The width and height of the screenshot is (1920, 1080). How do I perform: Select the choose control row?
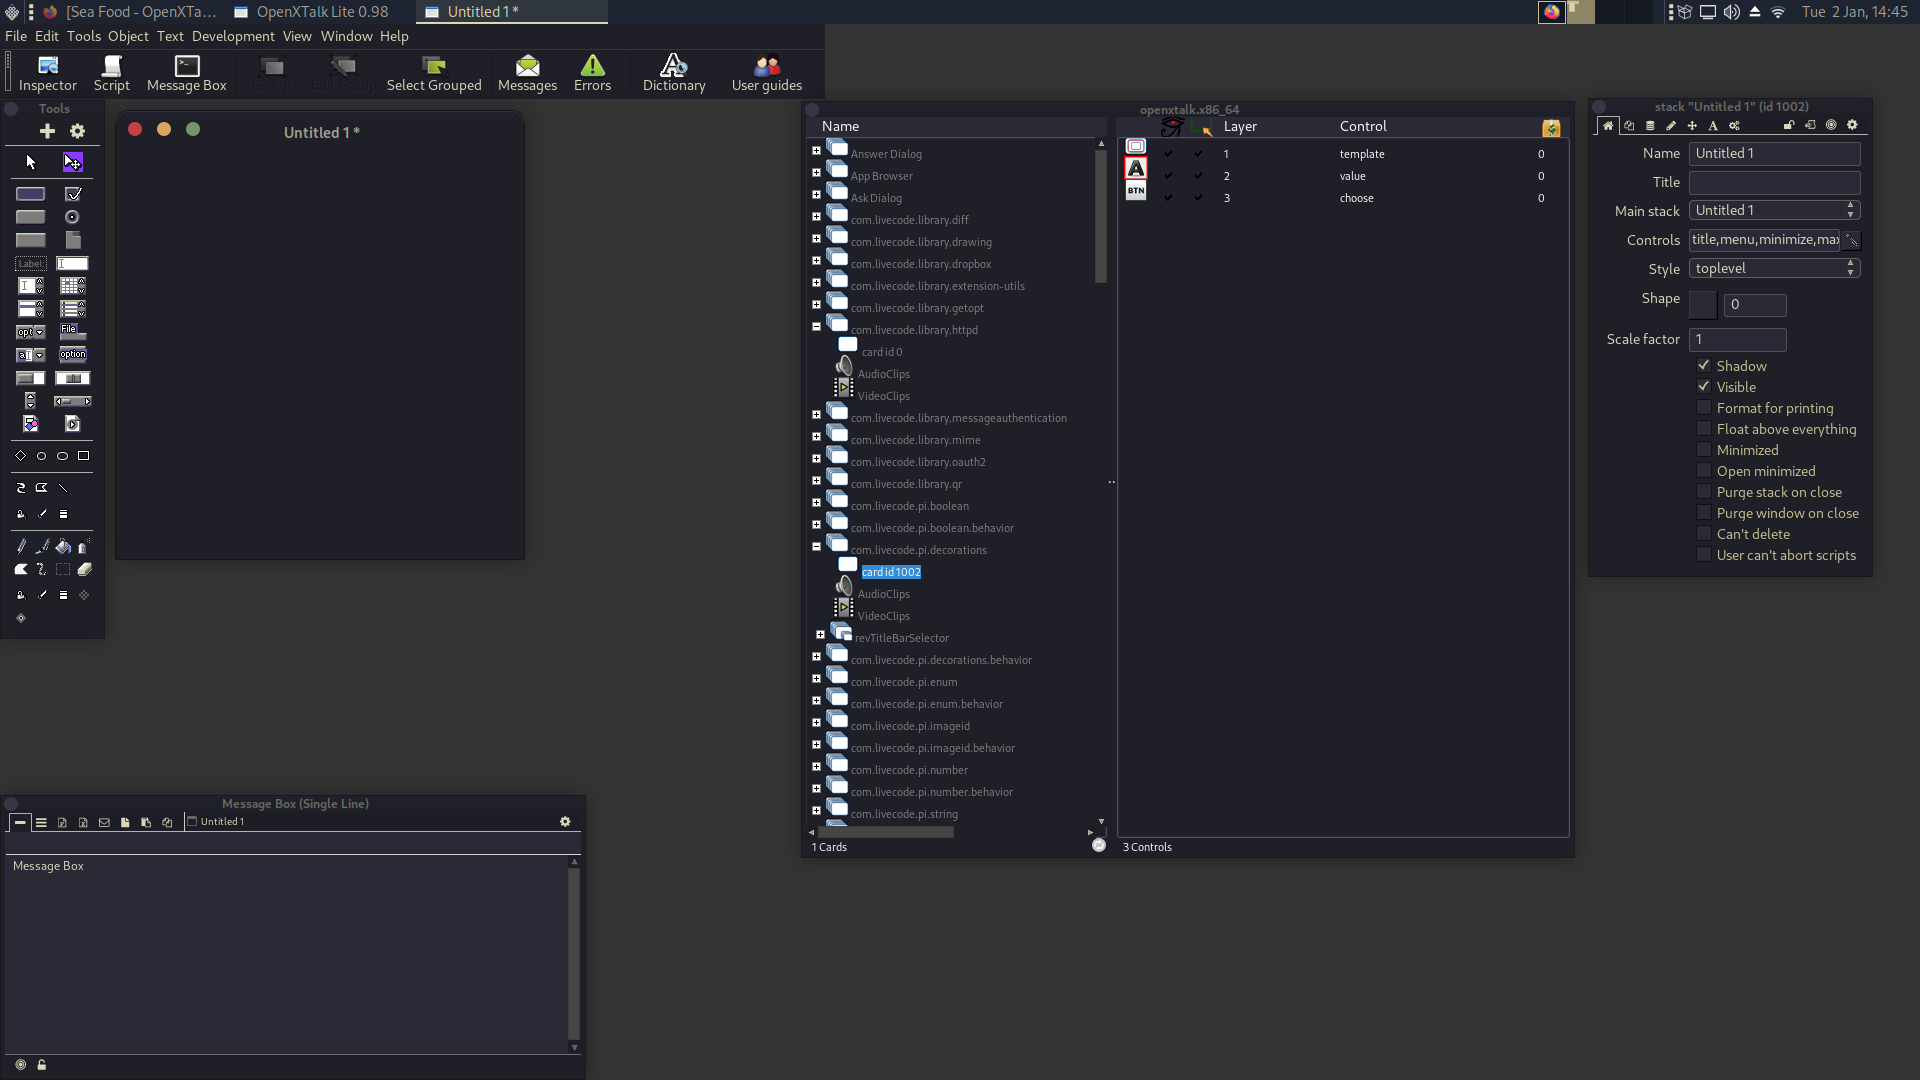click(x=1342, y=198)
